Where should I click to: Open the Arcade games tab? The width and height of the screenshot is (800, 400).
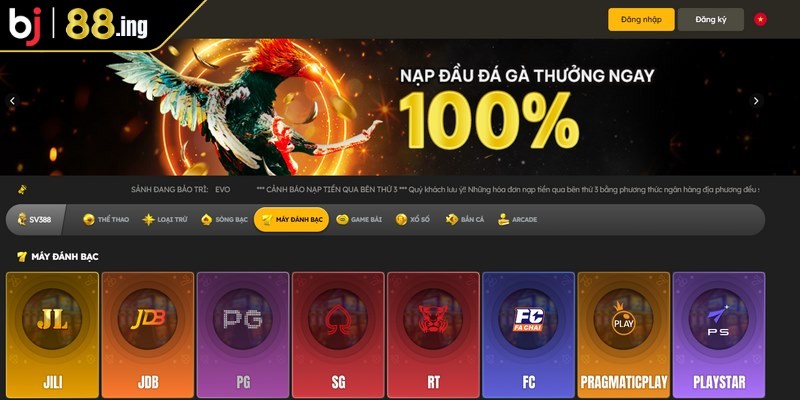click(x=518, y=219)
